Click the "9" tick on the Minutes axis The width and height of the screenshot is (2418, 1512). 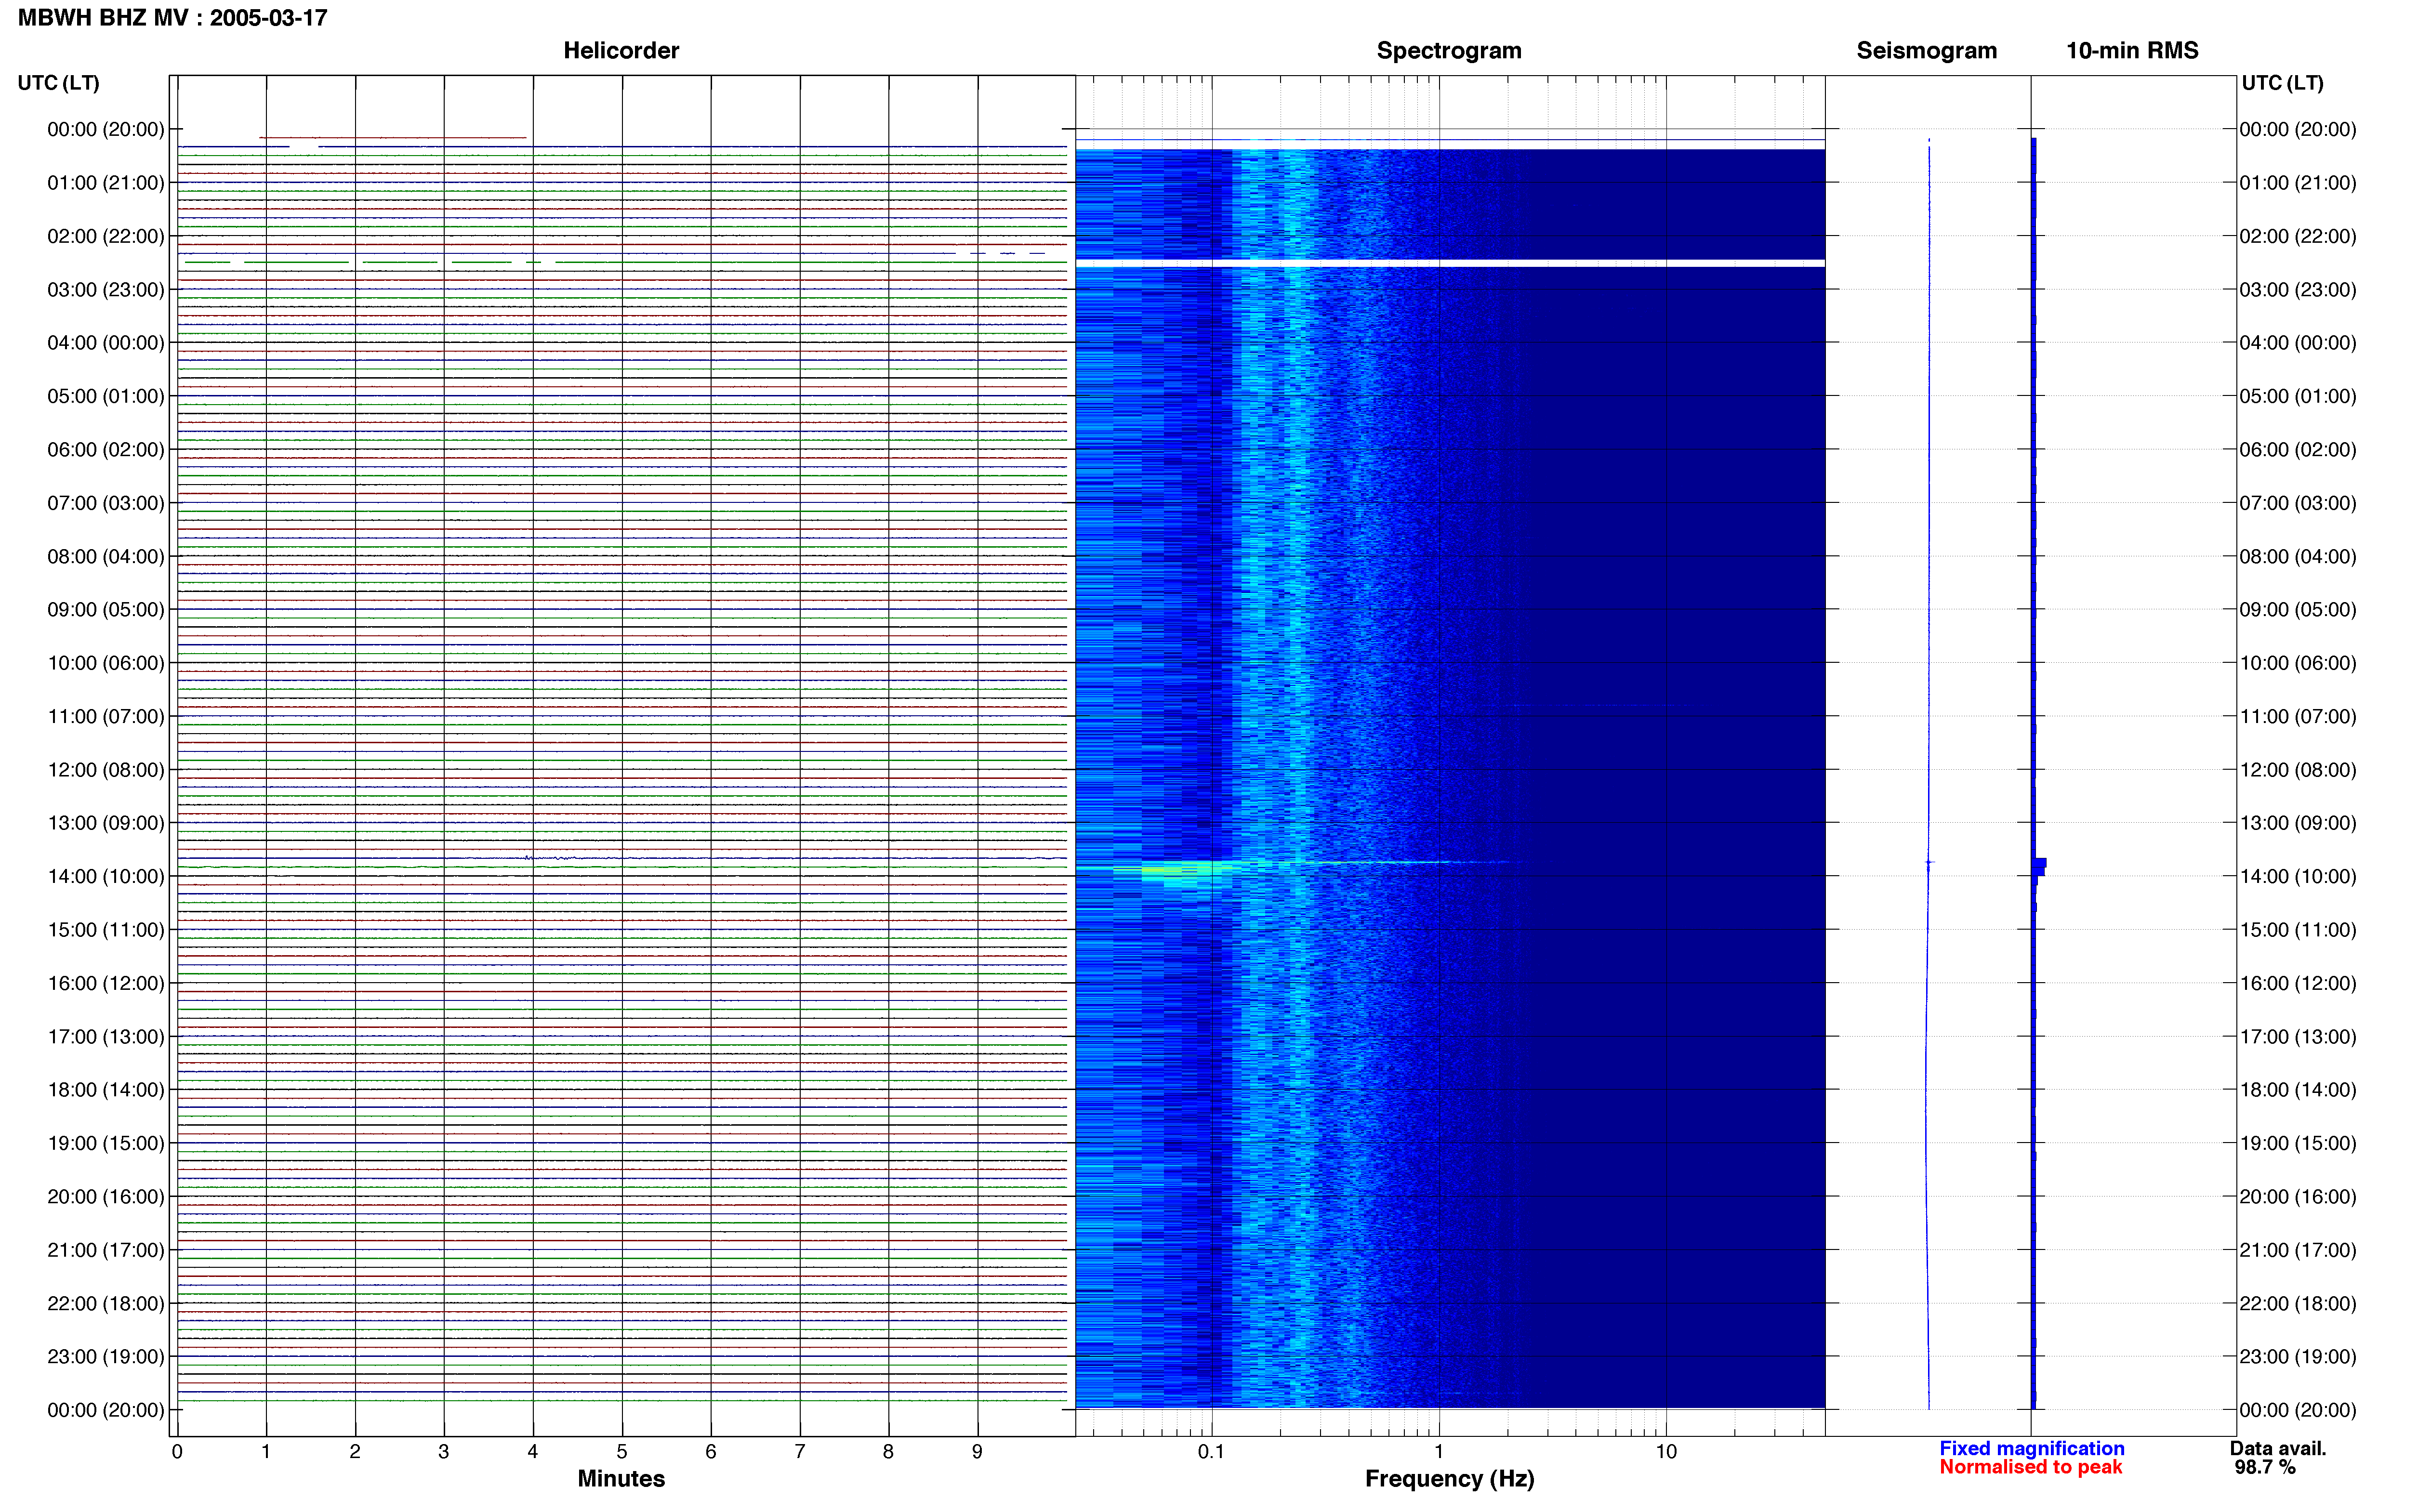point(977,1451)
